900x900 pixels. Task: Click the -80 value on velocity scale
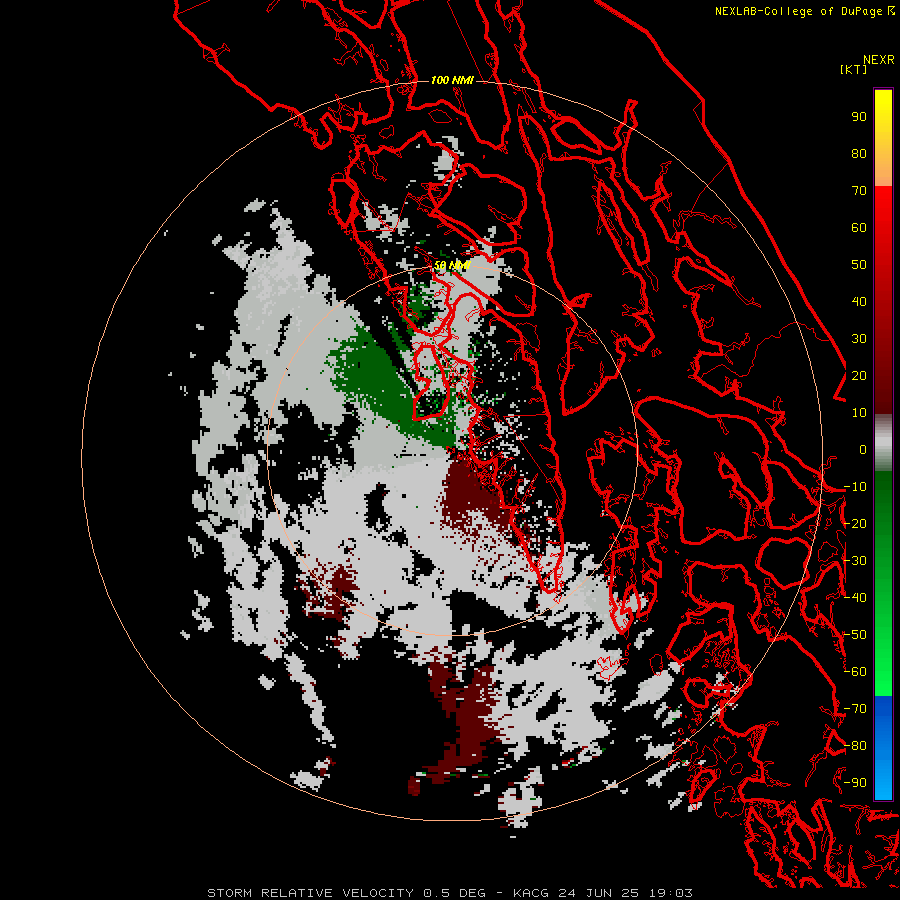point(855,746)
